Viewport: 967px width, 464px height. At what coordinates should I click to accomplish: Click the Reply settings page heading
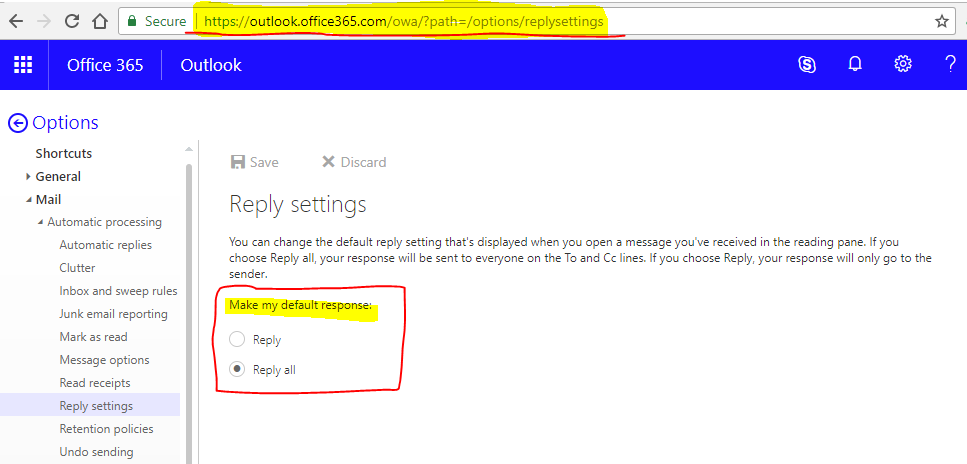[x=297, y=204]
